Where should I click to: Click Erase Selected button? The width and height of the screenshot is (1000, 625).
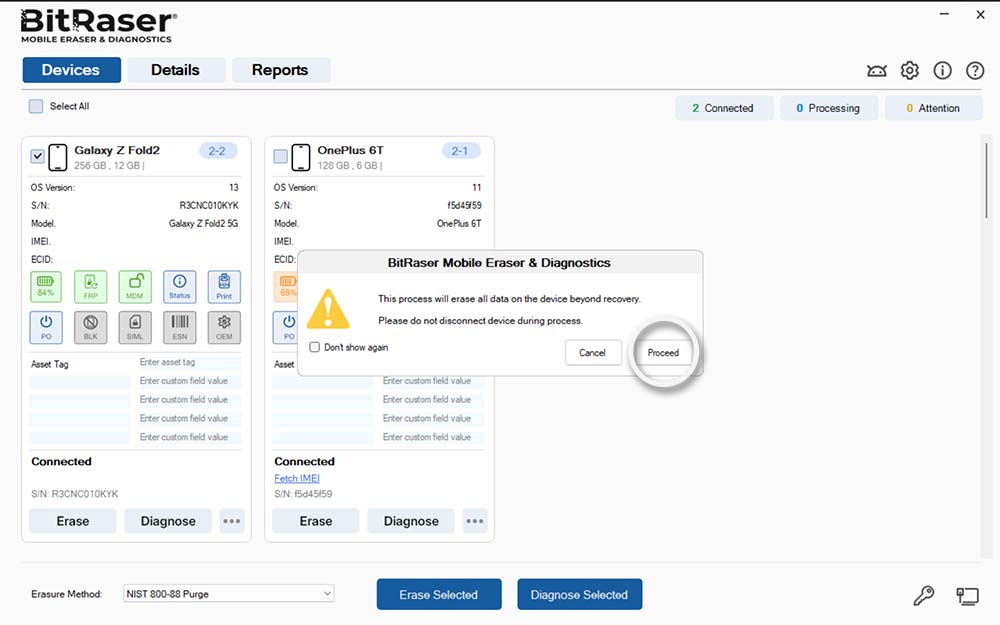point(439,594)
